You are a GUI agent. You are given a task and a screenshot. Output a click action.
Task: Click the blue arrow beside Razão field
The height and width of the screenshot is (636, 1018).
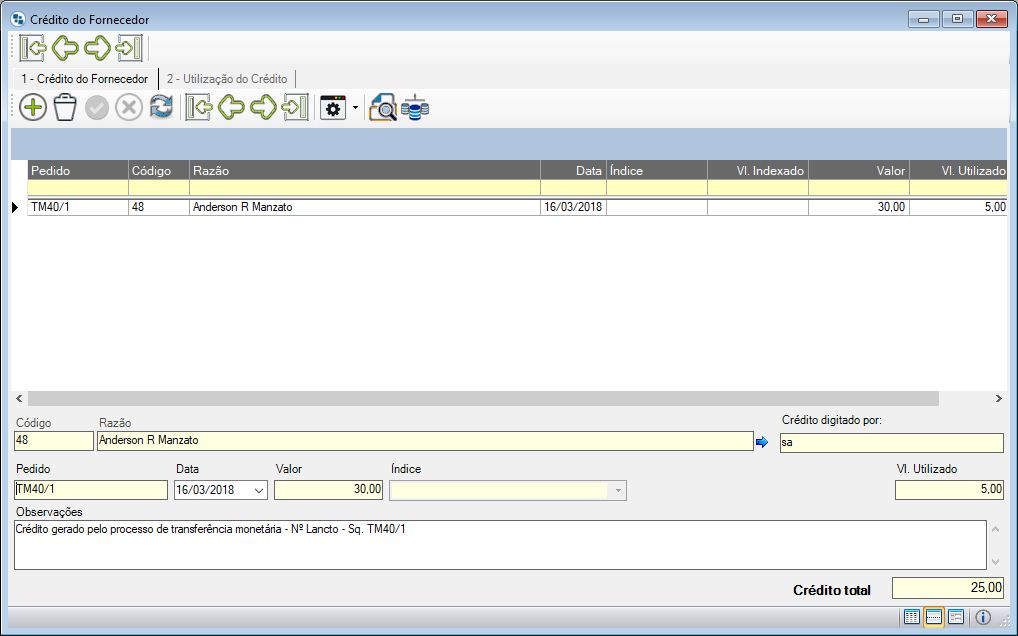point(762,442)
